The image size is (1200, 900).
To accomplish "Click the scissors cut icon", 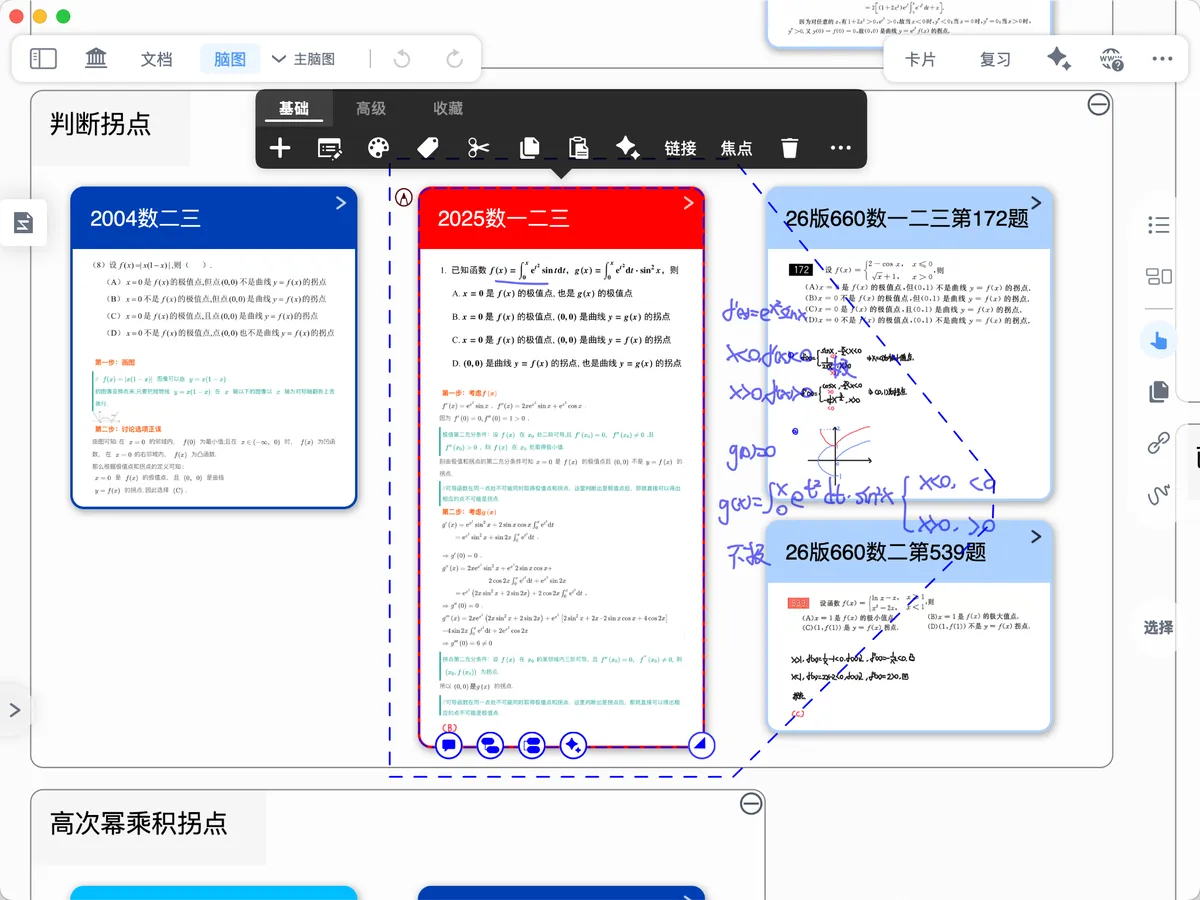I will [x=479, y=148].
